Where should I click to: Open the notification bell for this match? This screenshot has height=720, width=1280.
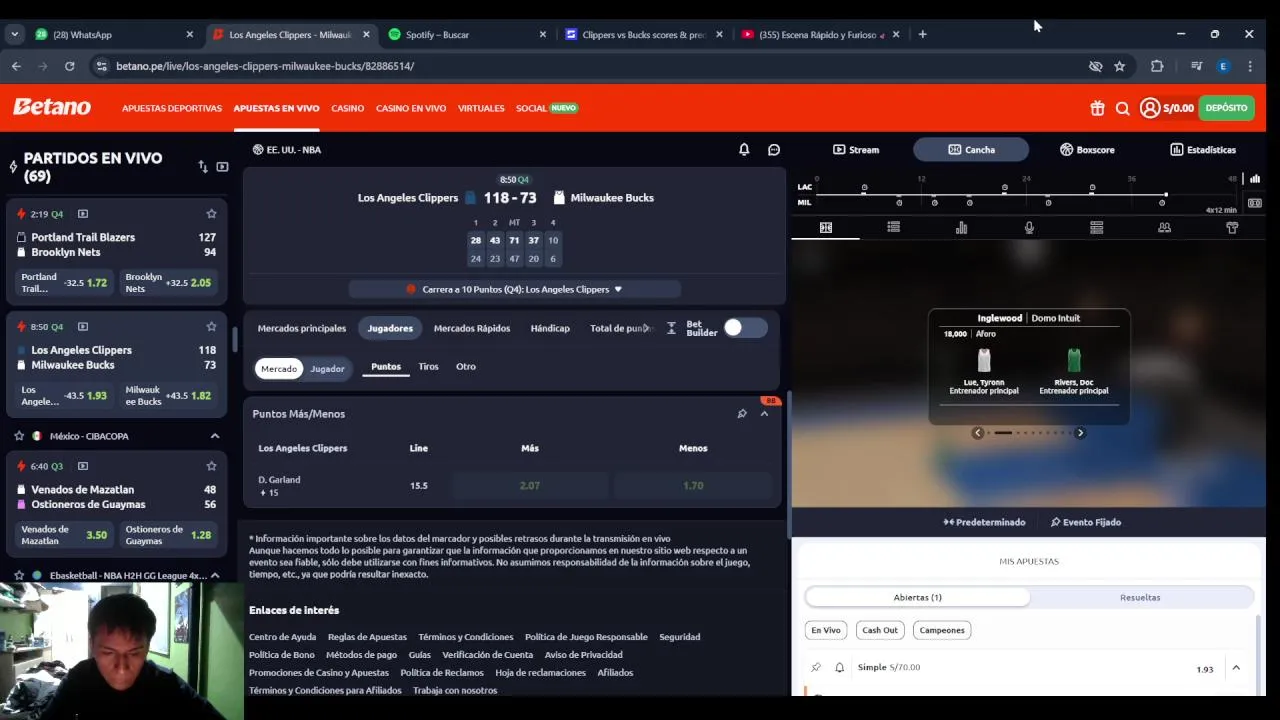(x=744, y=149)
